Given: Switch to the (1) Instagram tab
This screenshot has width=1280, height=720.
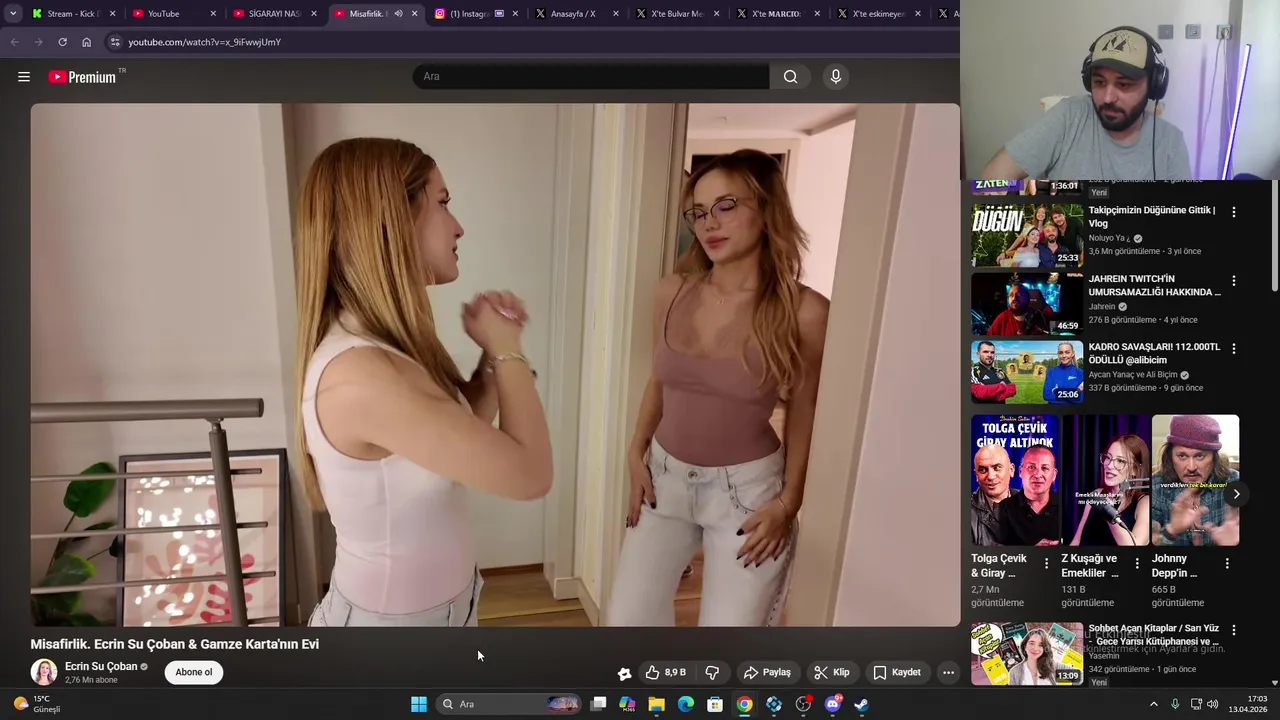Looking at the screenshot, I should click(475, 14).
